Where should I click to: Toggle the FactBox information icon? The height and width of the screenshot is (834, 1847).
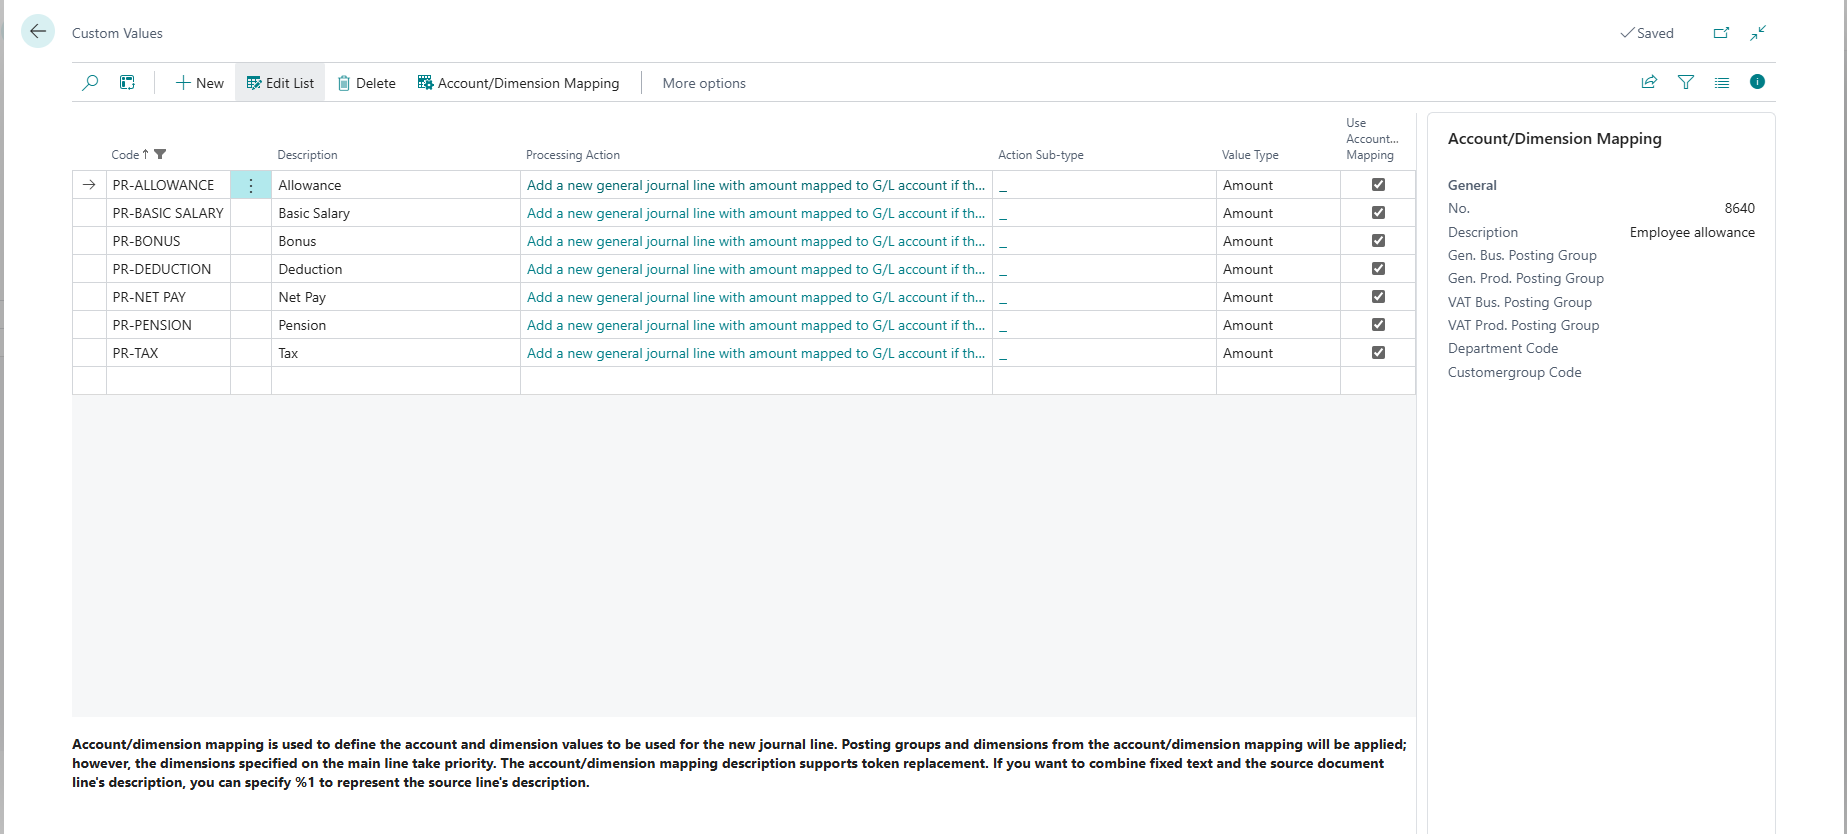[1757, 82]
